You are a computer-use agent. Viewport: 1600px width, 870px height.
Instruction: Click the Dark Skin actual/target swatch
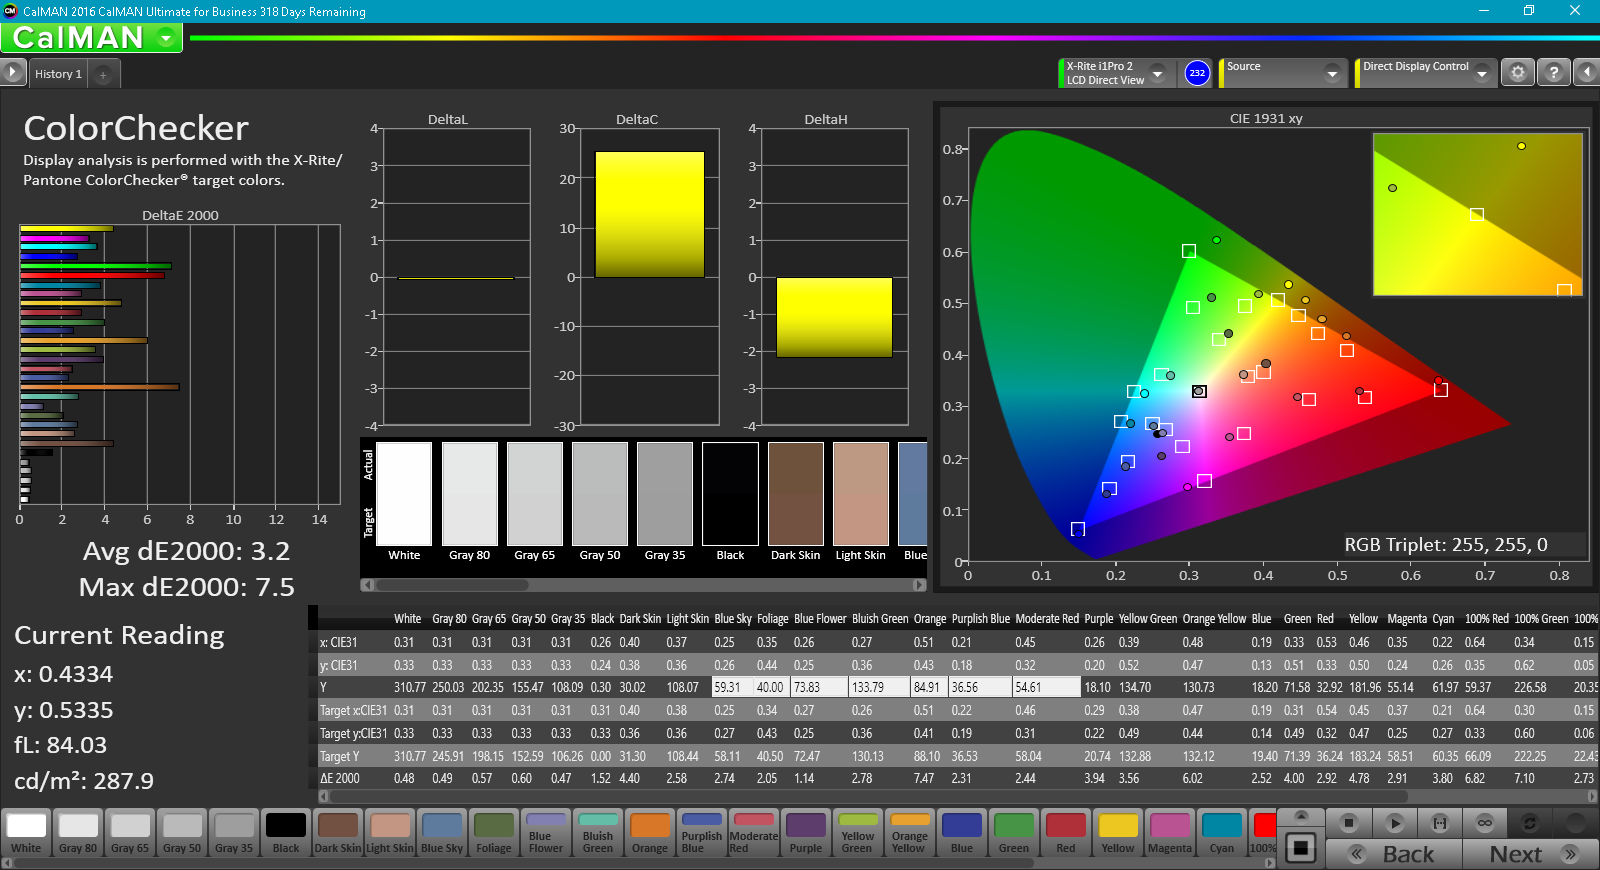[x=795, y=494]
